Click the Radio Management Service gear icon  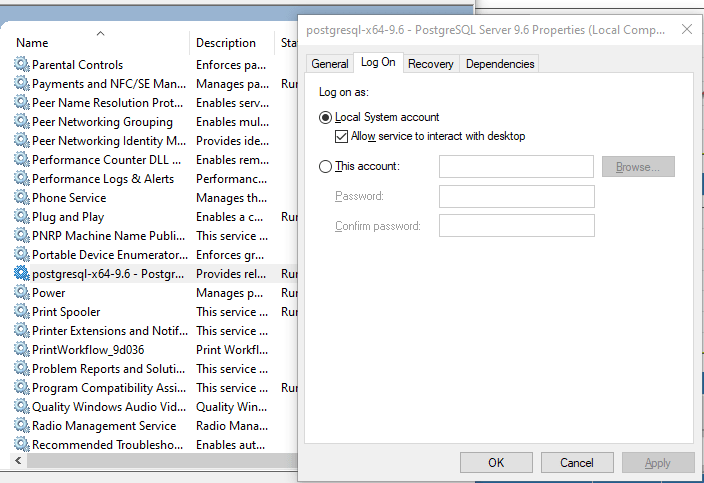coord(21,426)
